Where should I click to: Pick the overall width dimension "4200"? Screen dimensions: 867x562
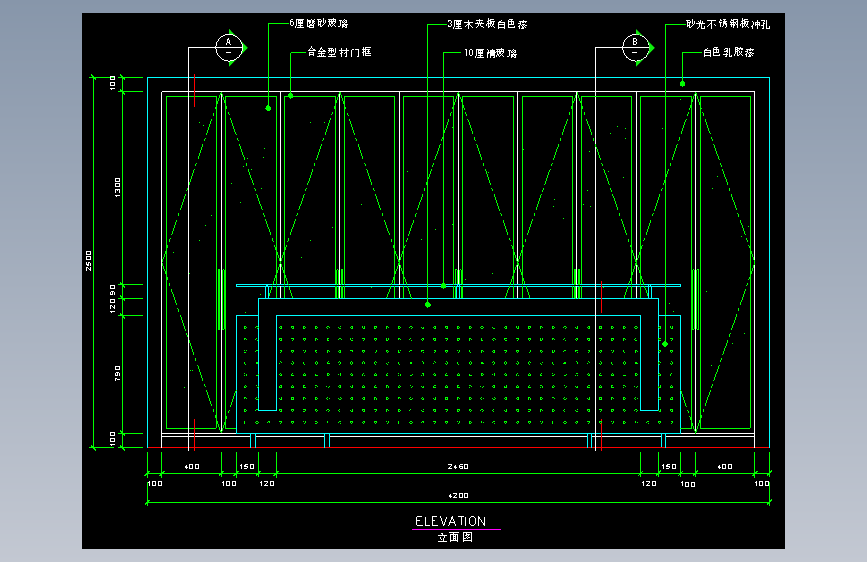click(458, 496)
